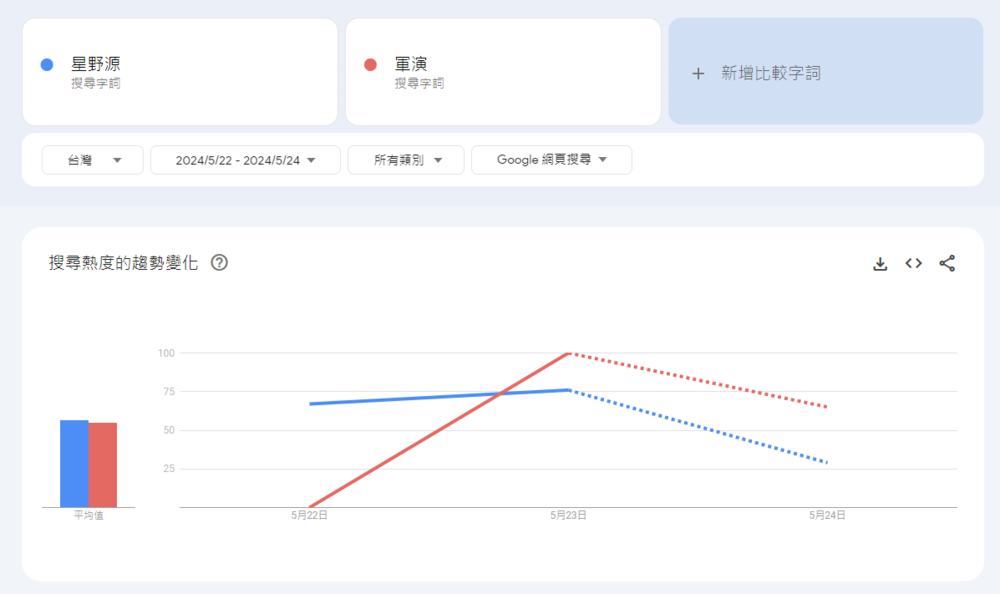This screenshot has width=1000, height=594.
Task: Open the embed code view
Action: tap(913, 263)
